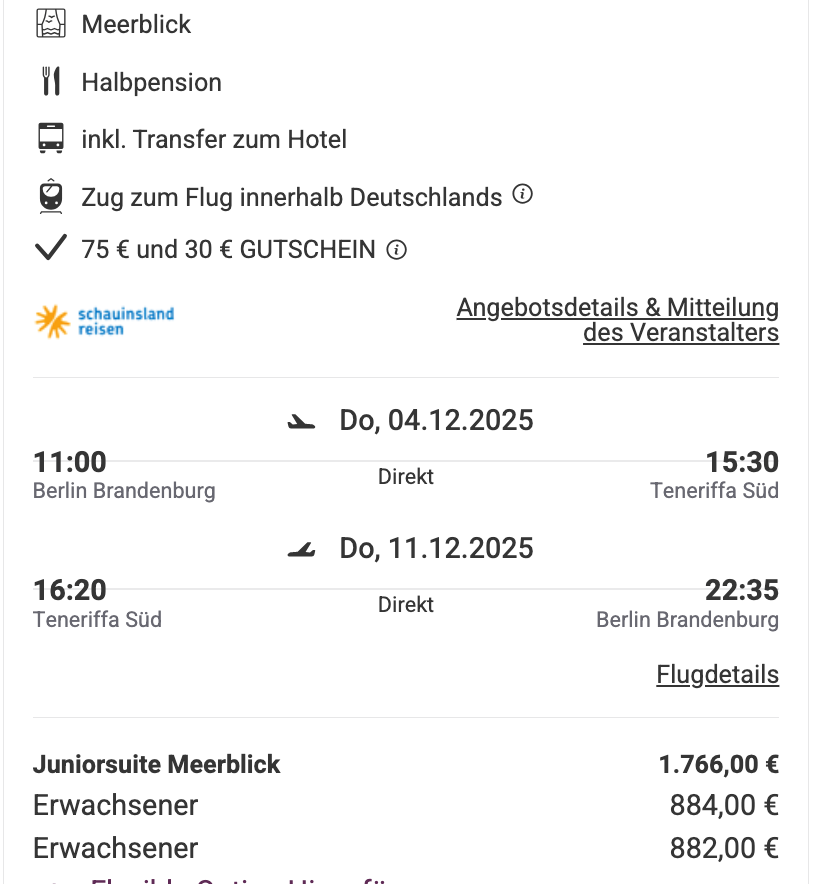Click the schauinsland reisen logo
Image resolution: width=816 pixels, height=884 pixels.
[104, 321]
